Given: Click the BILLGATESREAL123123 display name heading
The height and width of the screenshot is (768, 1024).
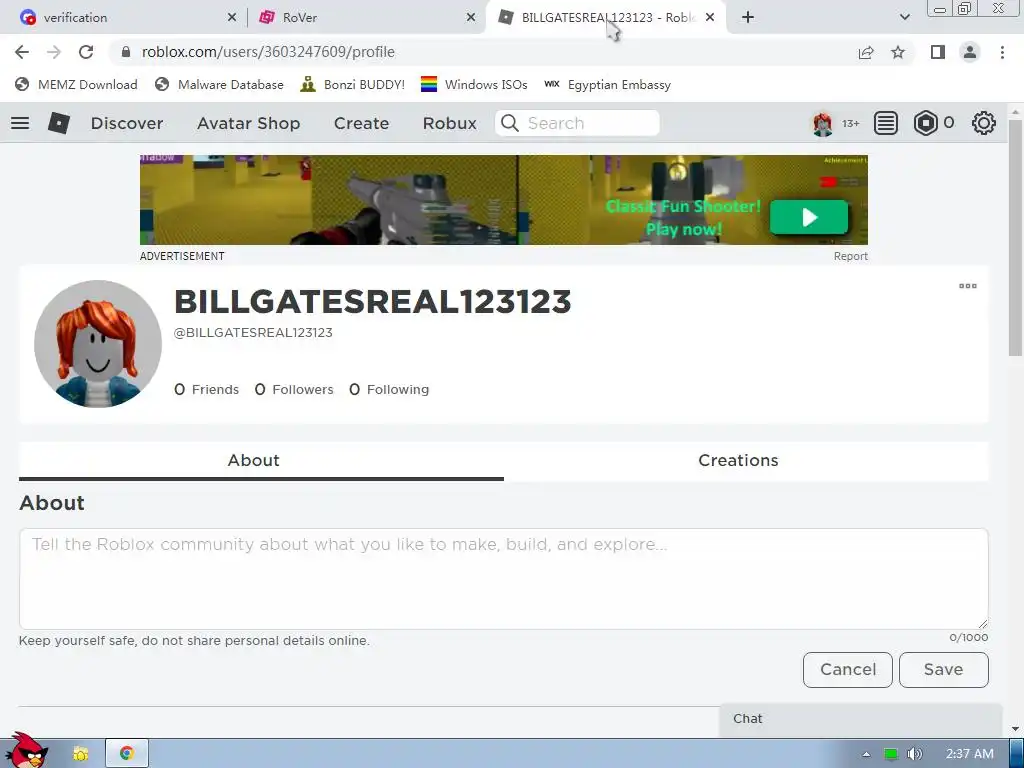Looking at the screenshot, I should (x=372, y=302).
